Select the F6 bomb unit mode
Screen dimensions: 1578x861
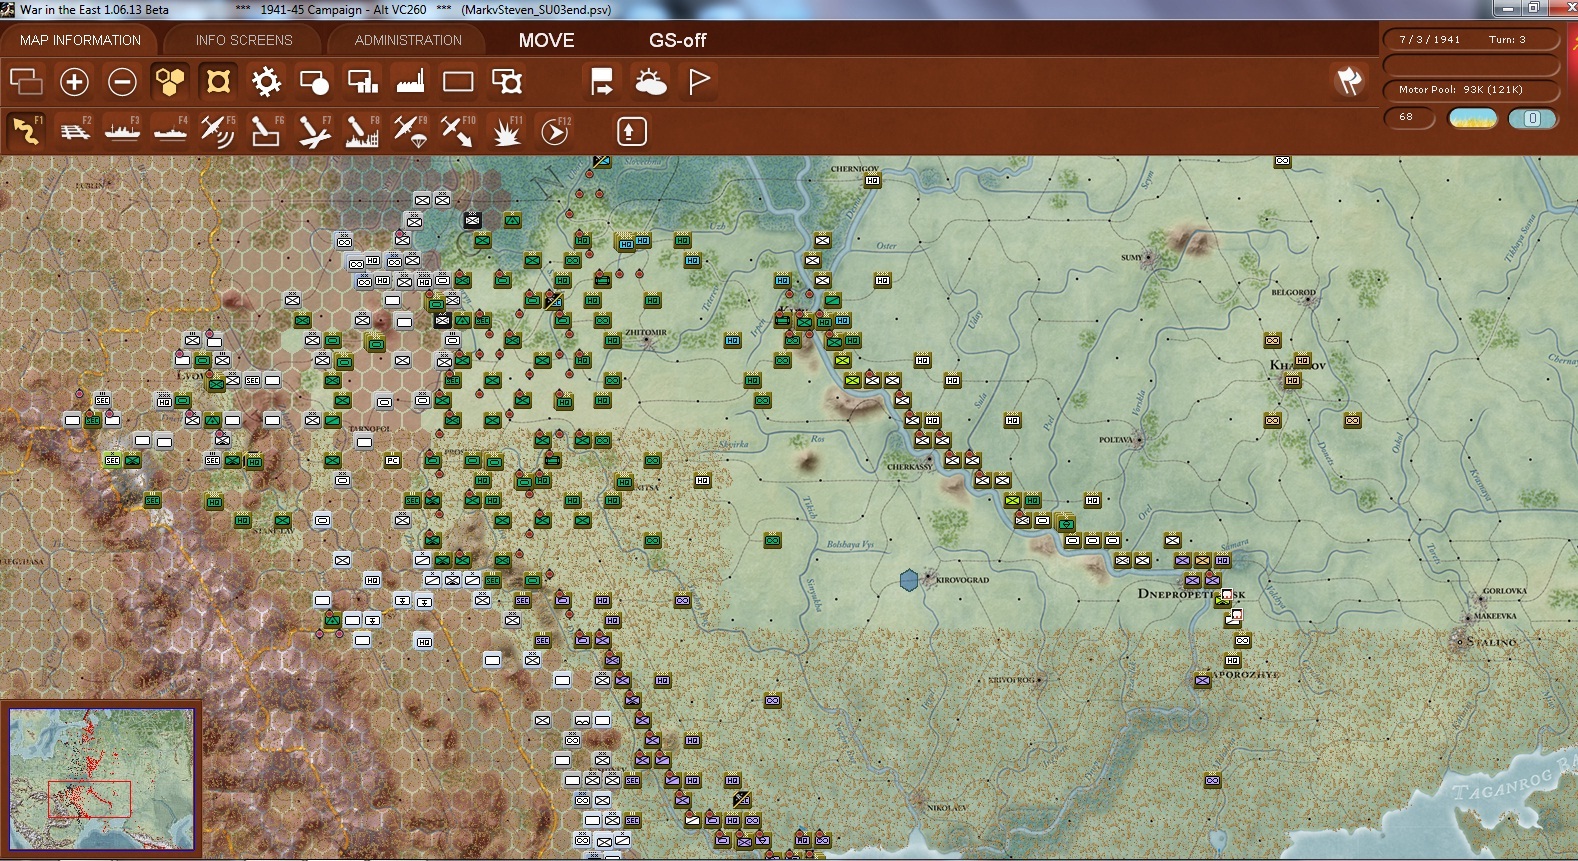point(266,131)
